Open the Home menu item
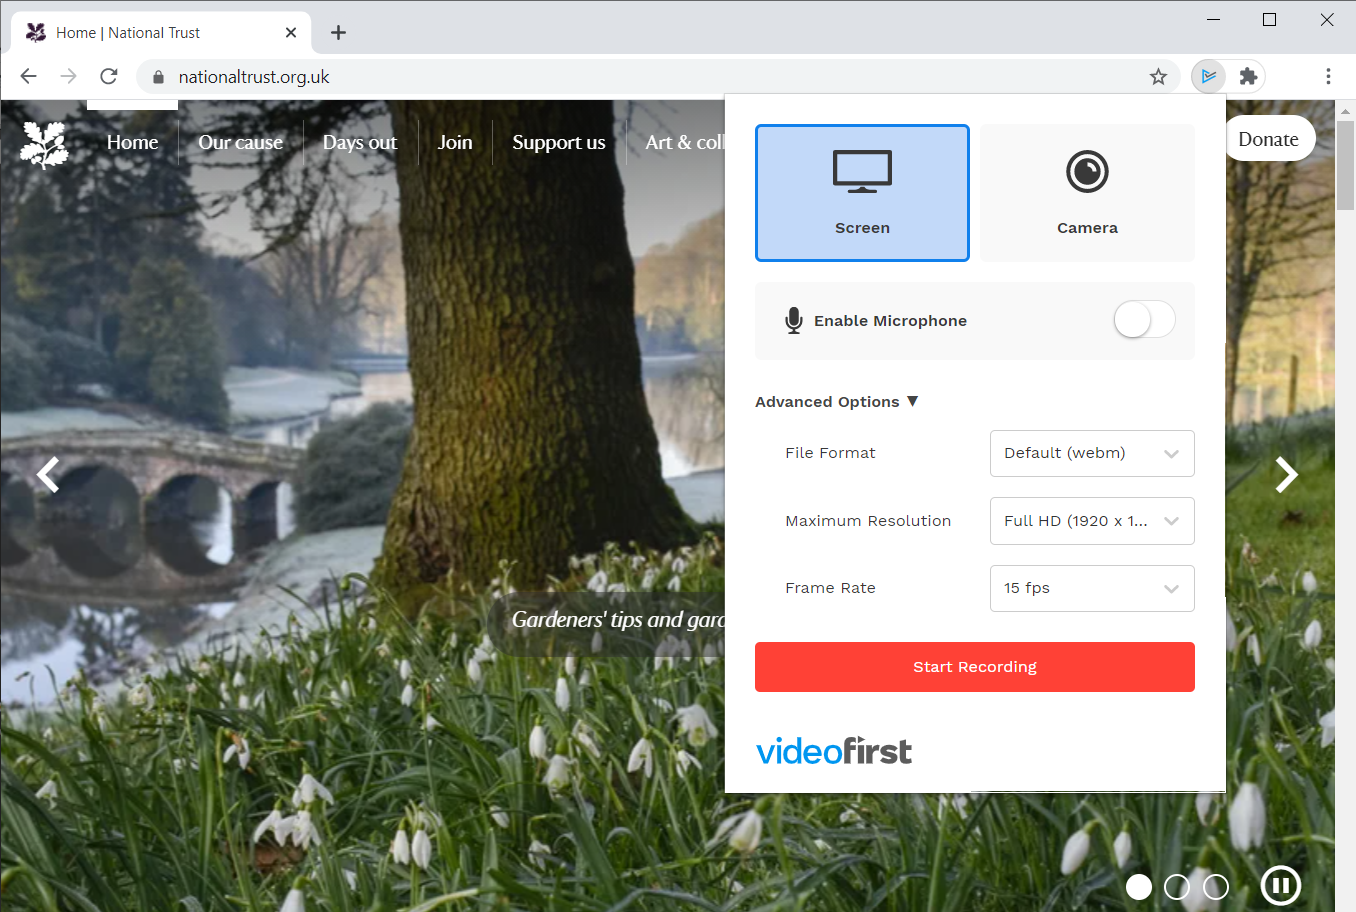This screenshot has width=1356, height=912. pyautogui.click(x=132, y=142)
